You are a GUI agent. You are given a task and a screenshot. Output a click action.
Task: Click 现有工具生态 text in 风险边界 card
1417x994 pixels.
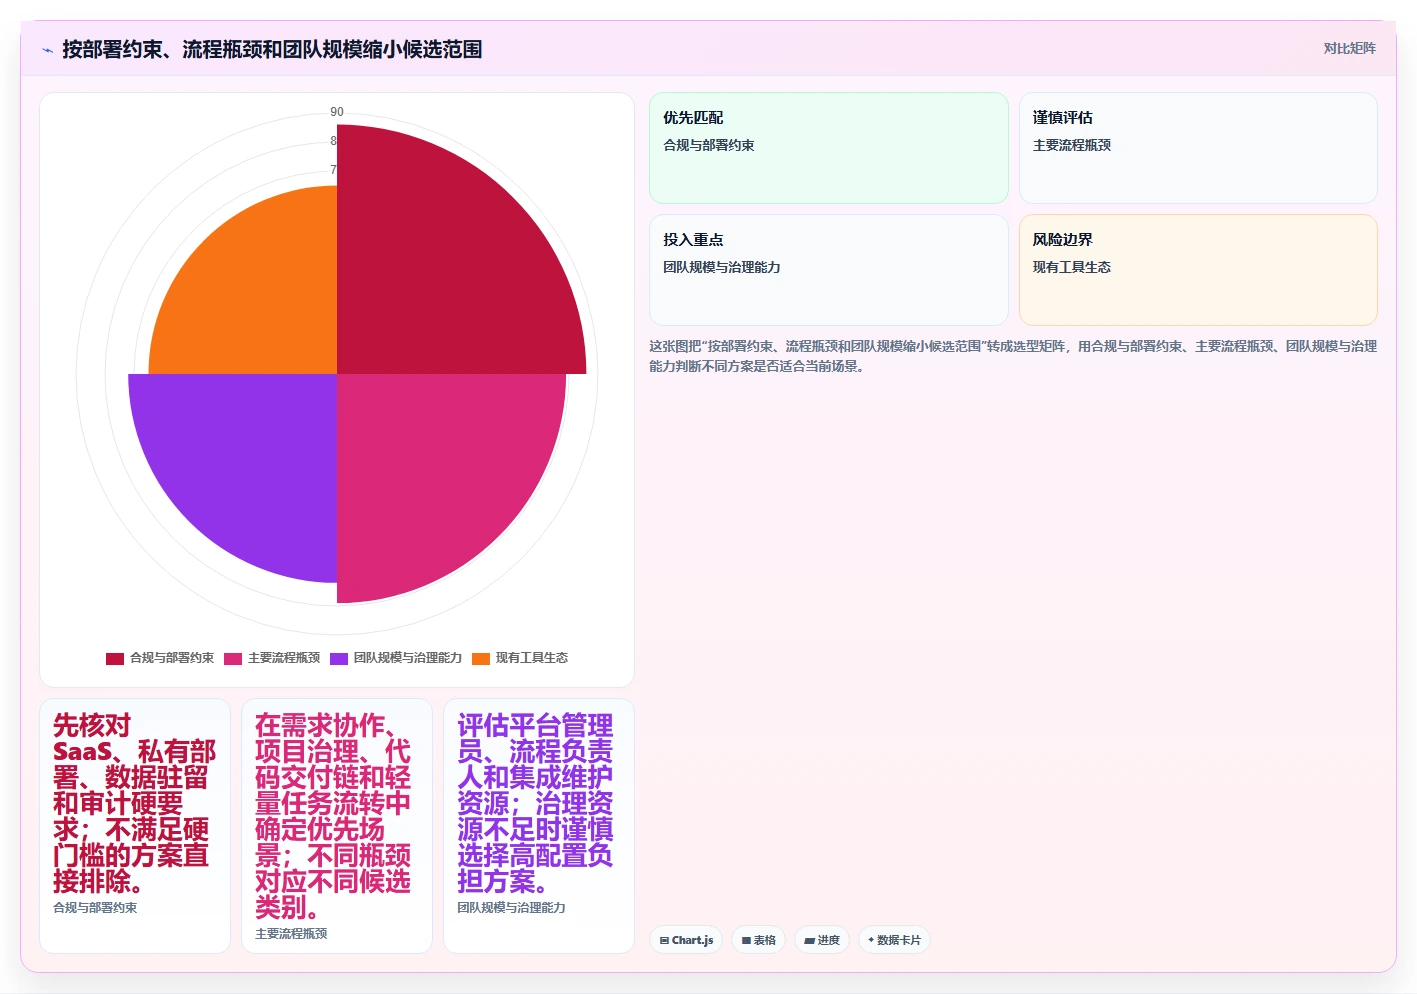point(1072,267)
